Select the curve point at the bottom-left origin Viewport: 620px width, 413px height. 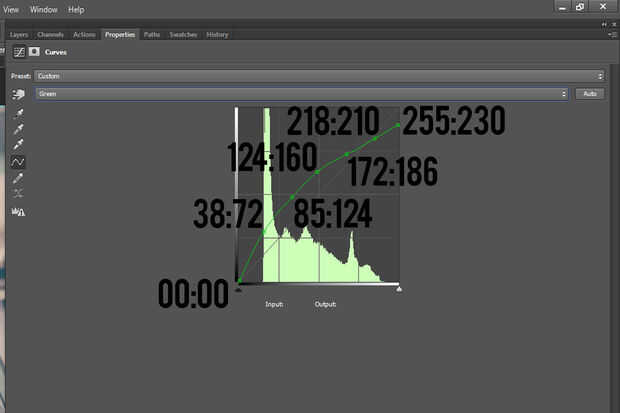239,281
